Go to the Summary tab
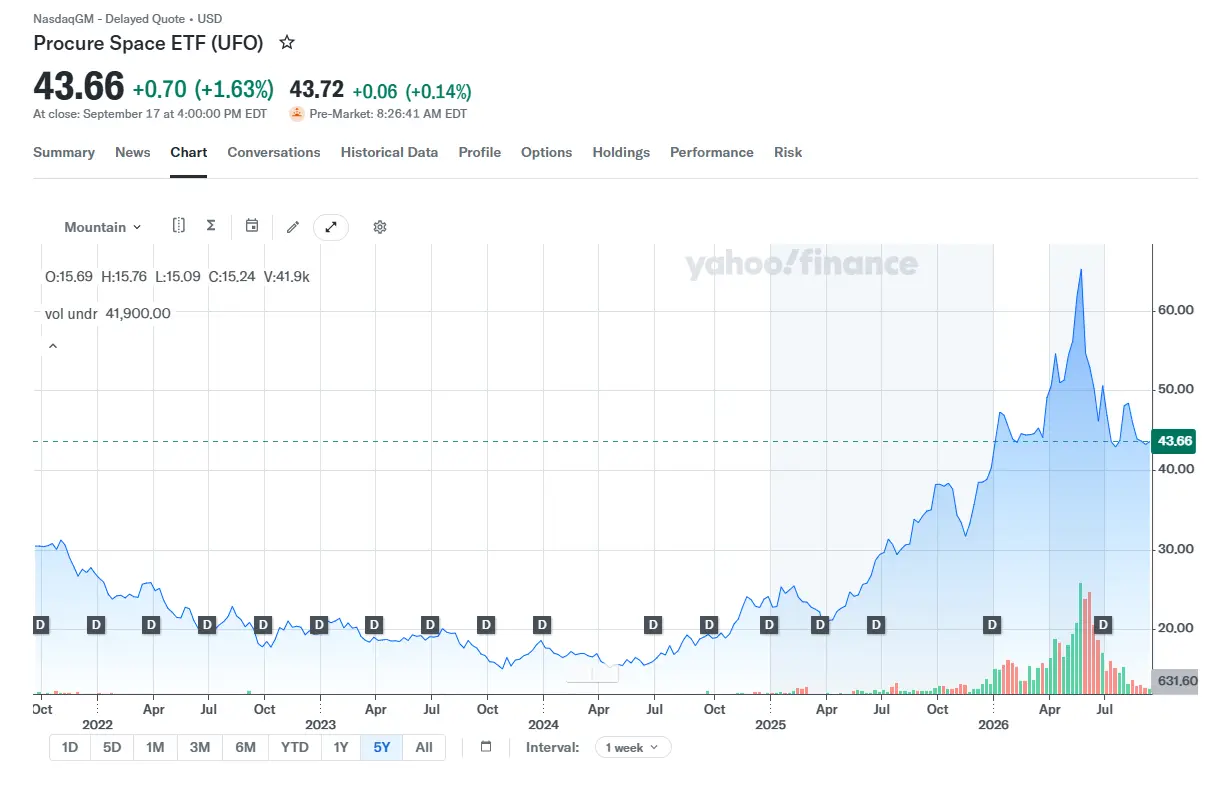 [x=64, y=152]
